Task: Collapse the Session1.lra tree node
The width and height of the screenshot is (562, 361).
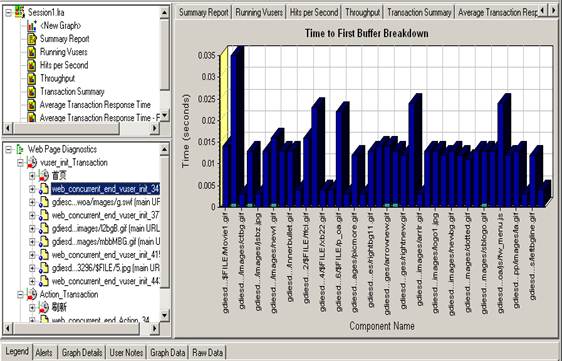Action: (x=8, y=13)
